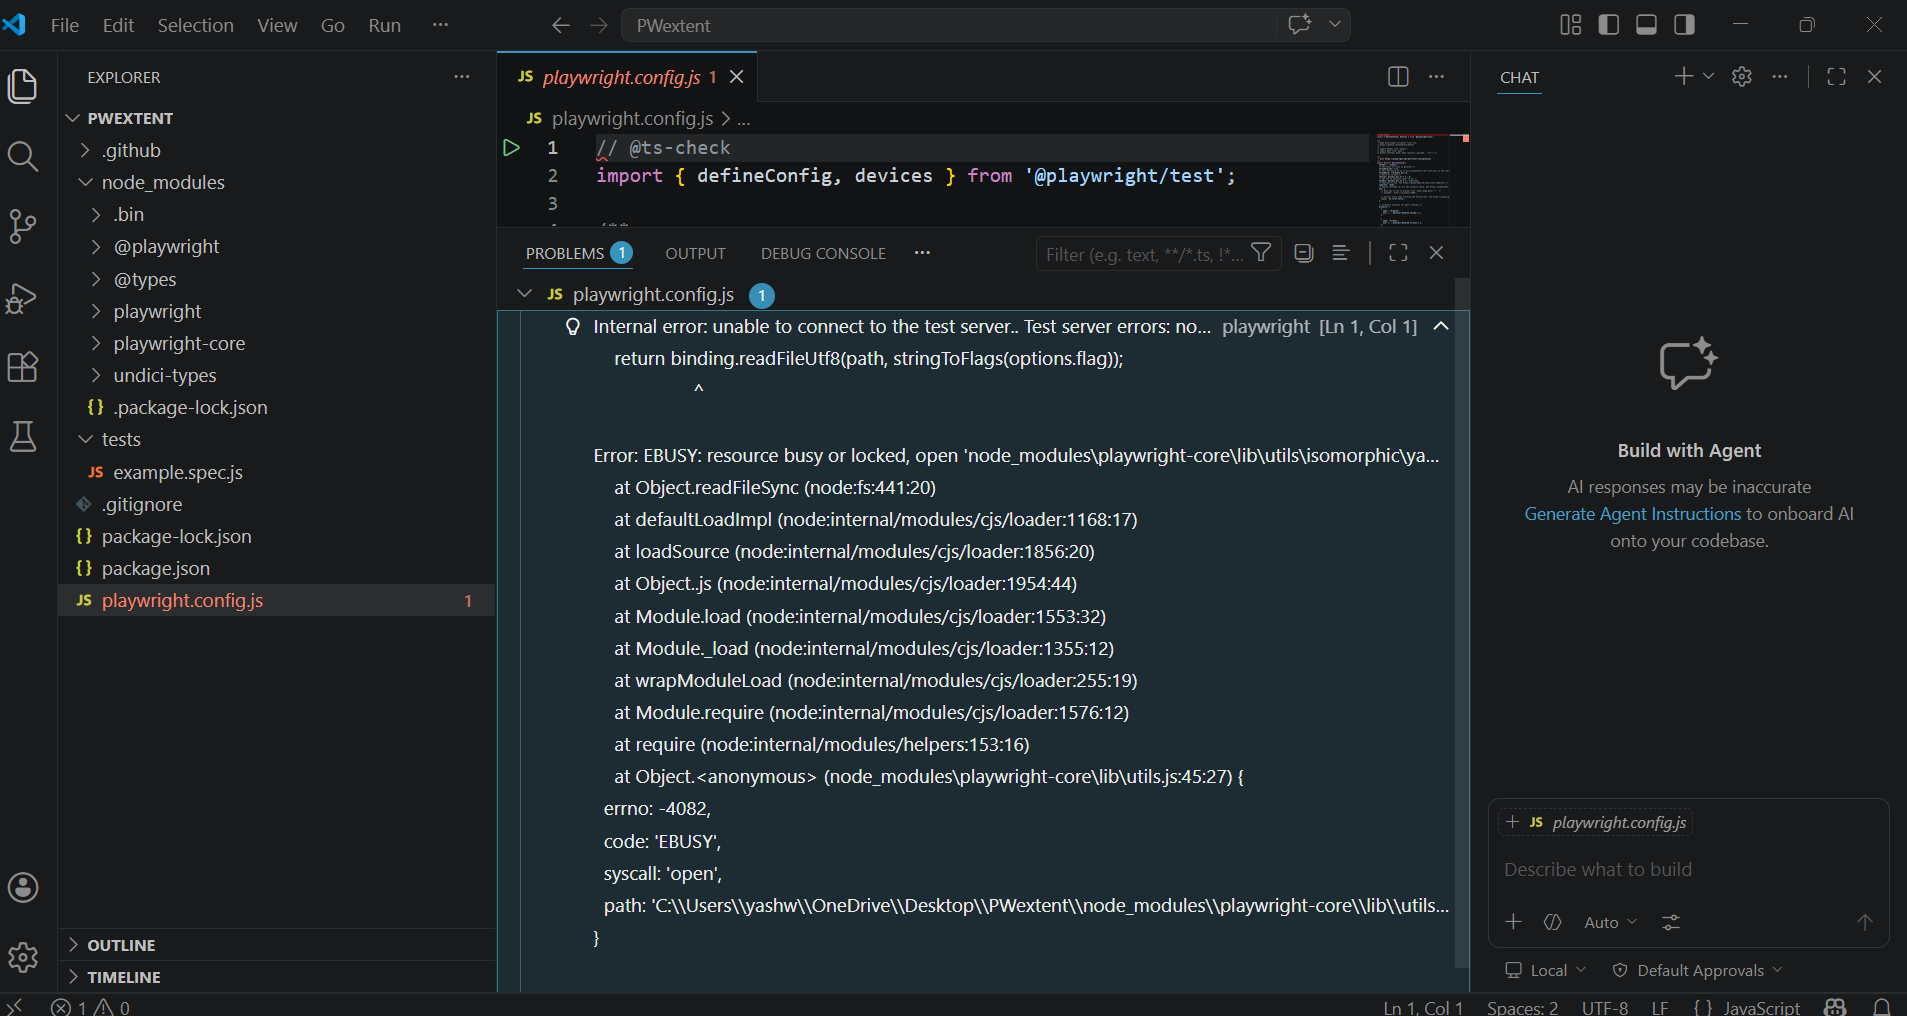Screen dimensions: 1907x1016
Task: Click Customize Layout icon in title bar
Action: 1571,25
